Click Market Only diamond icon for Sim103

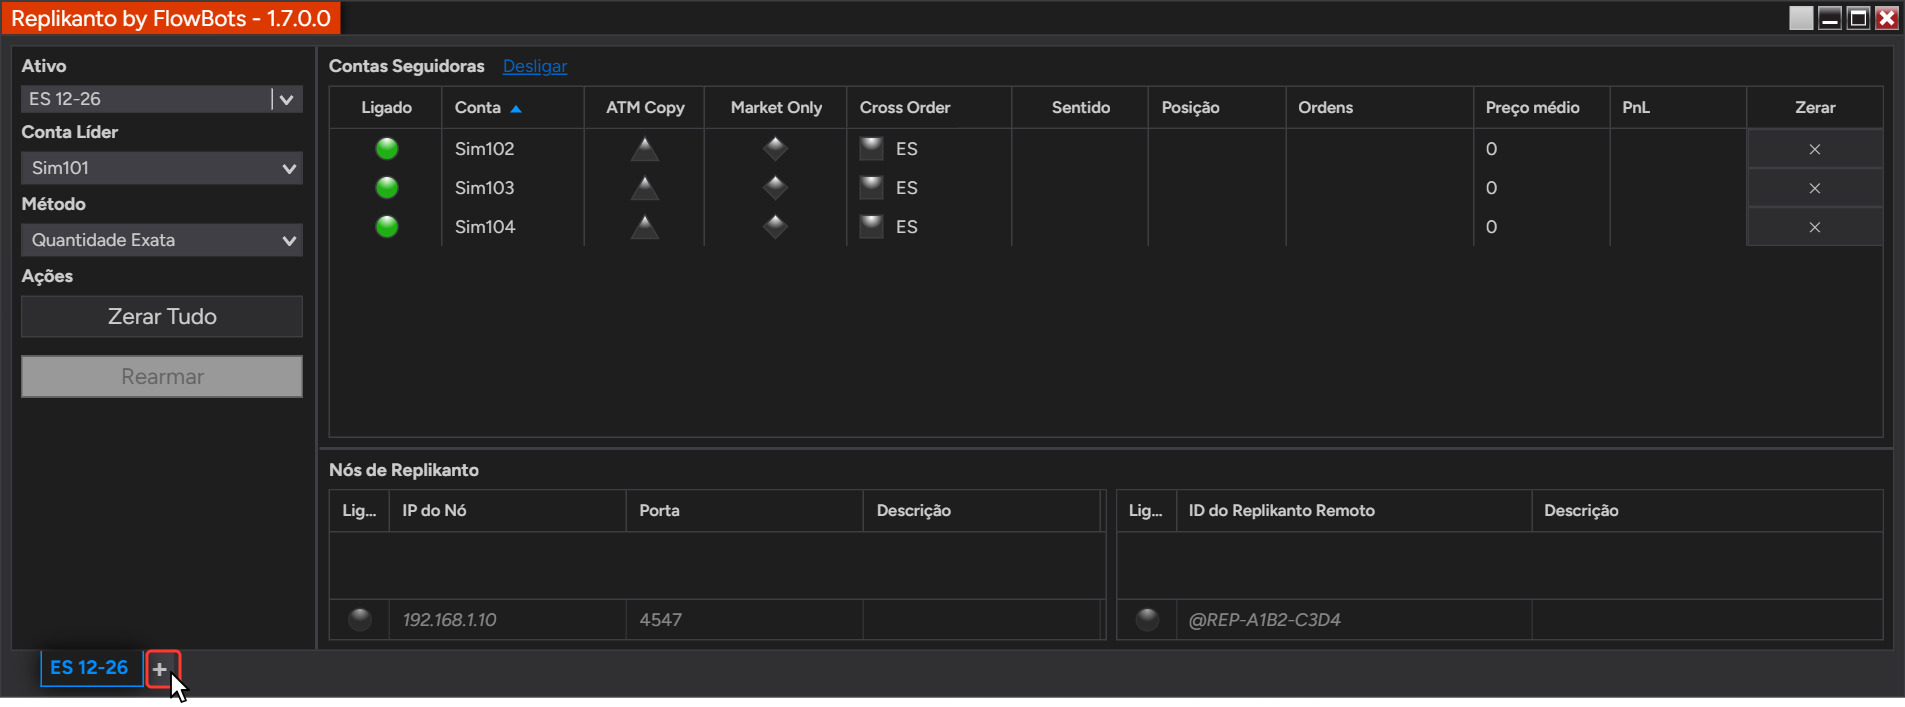pos(775,188)
